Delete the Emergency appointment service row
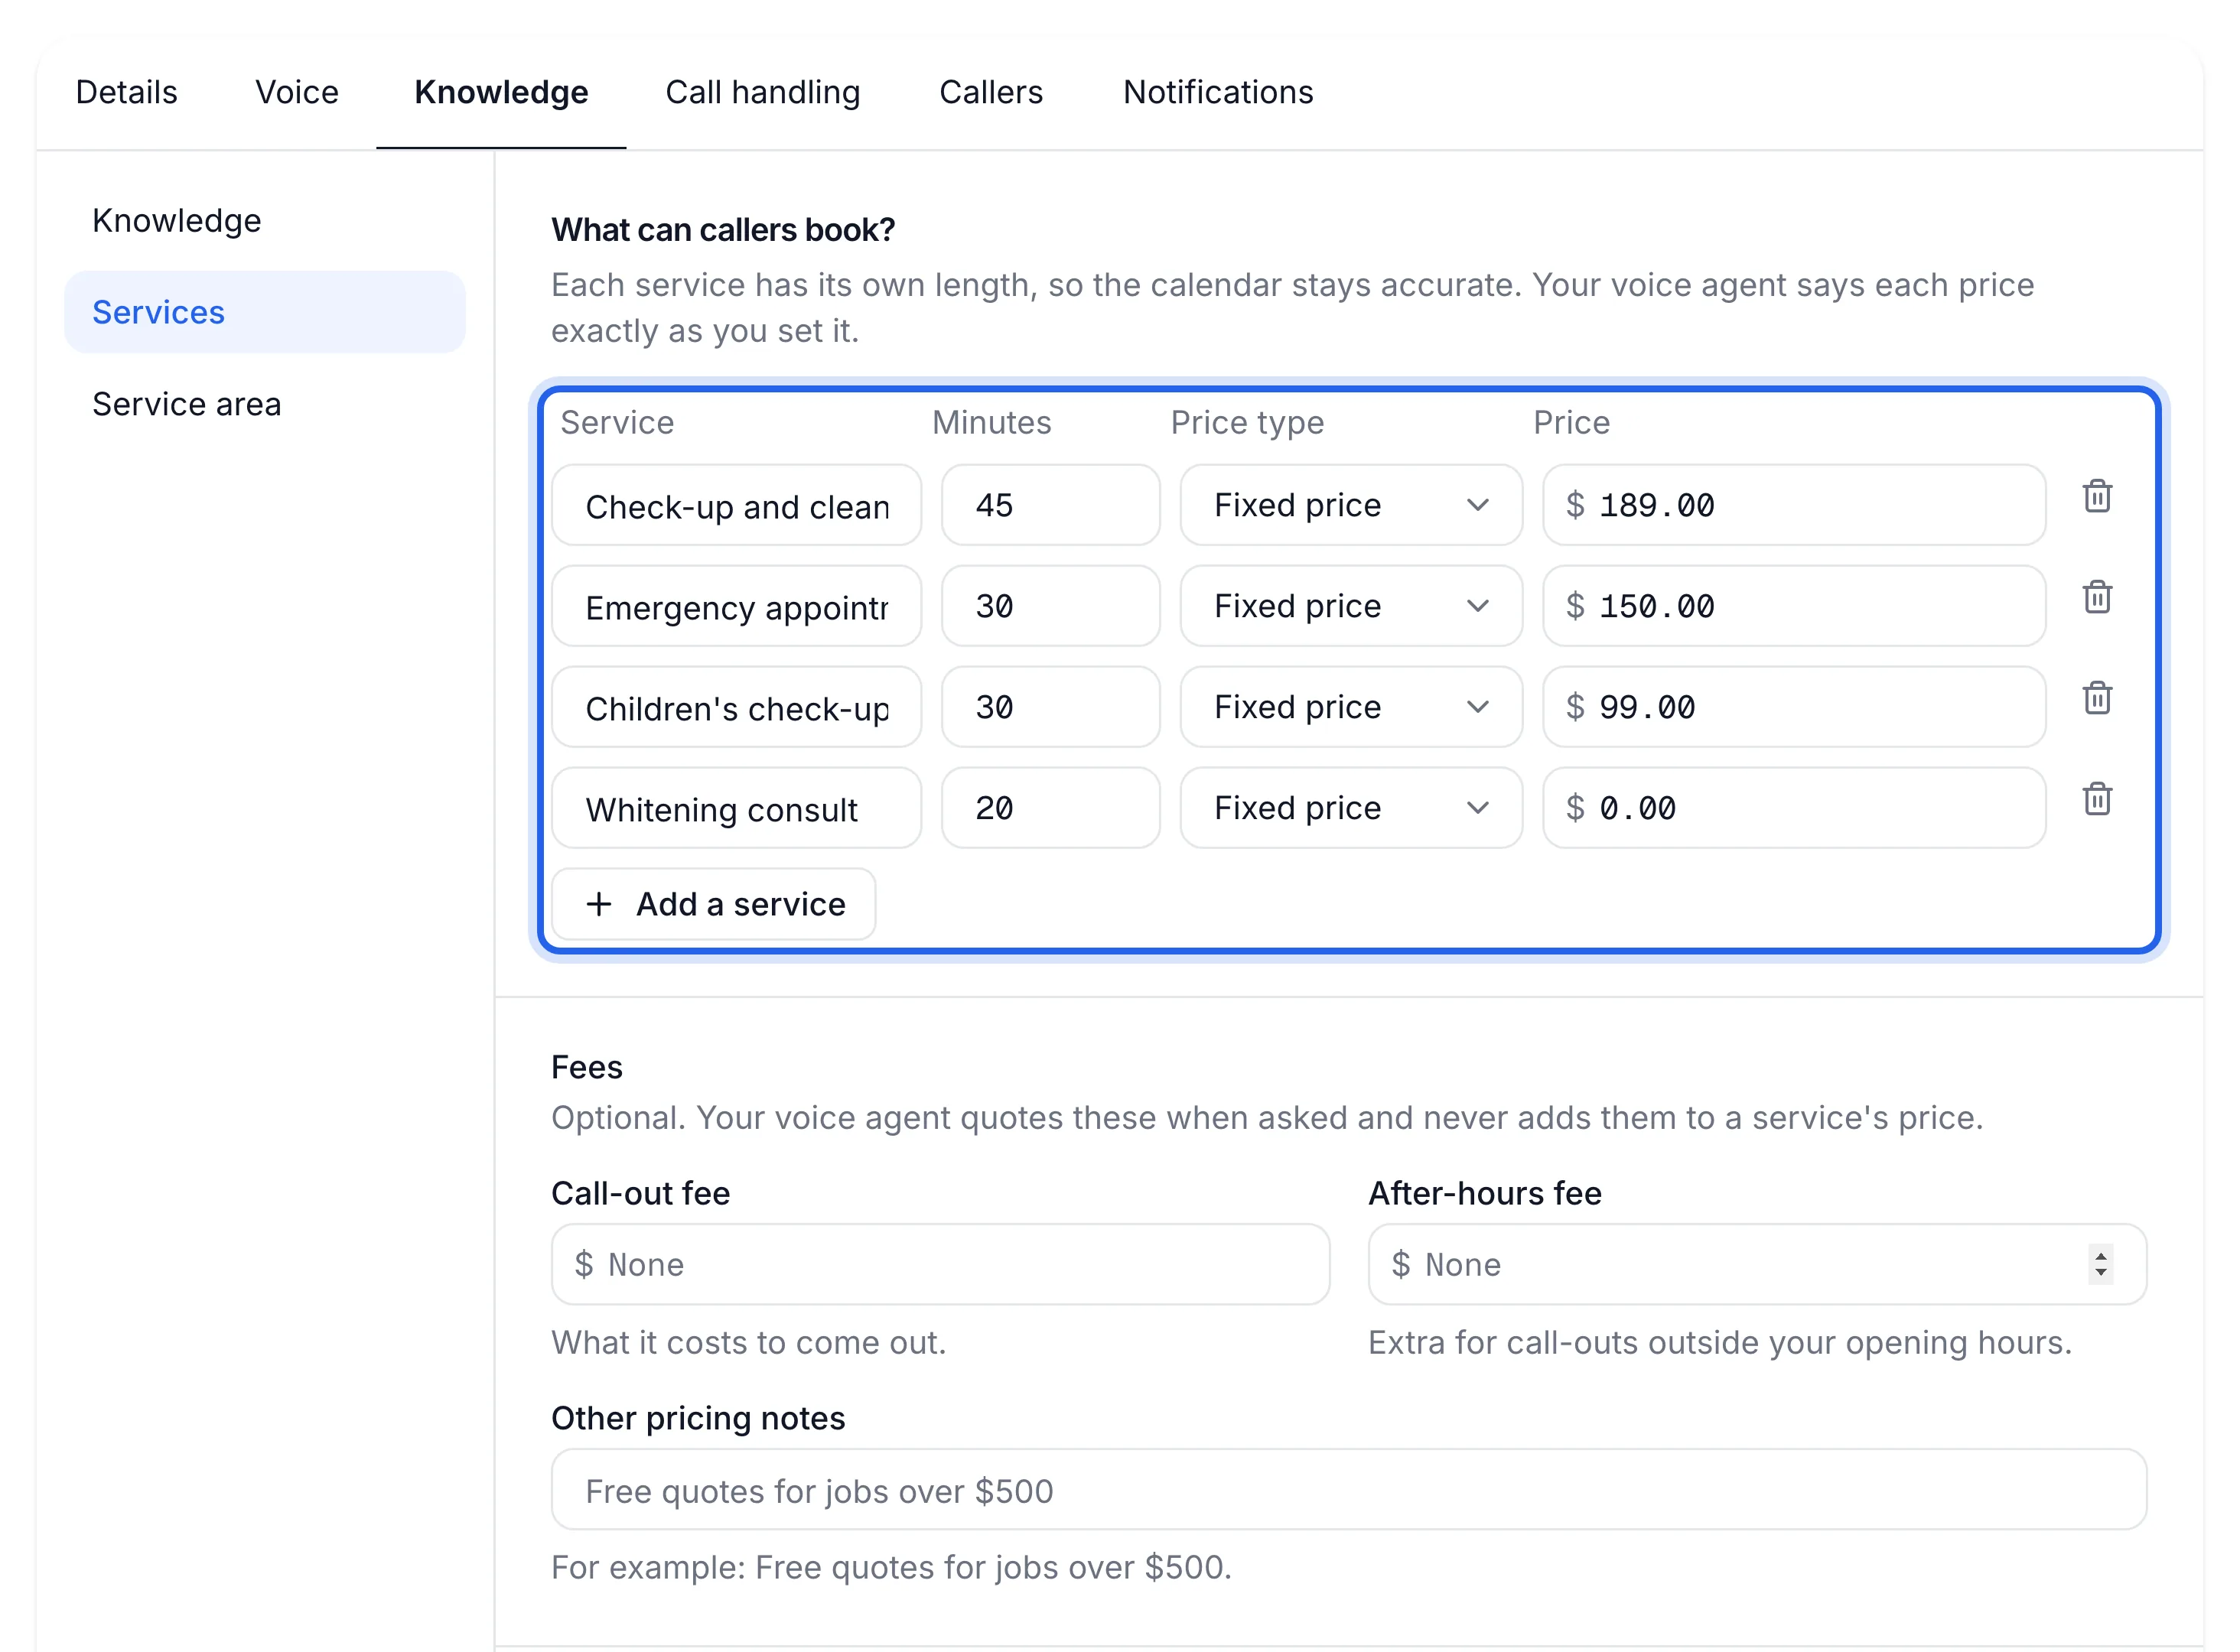 tap(2097, 598)
